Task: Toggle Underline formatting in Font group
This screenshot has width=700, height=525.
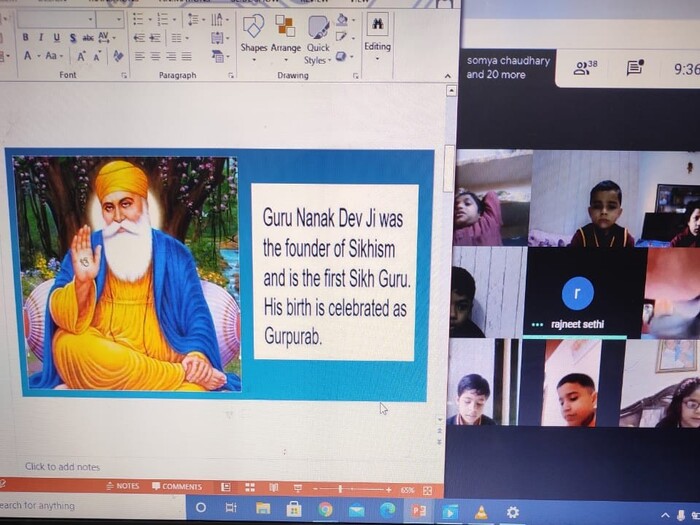Action: (x=57, y=38)
